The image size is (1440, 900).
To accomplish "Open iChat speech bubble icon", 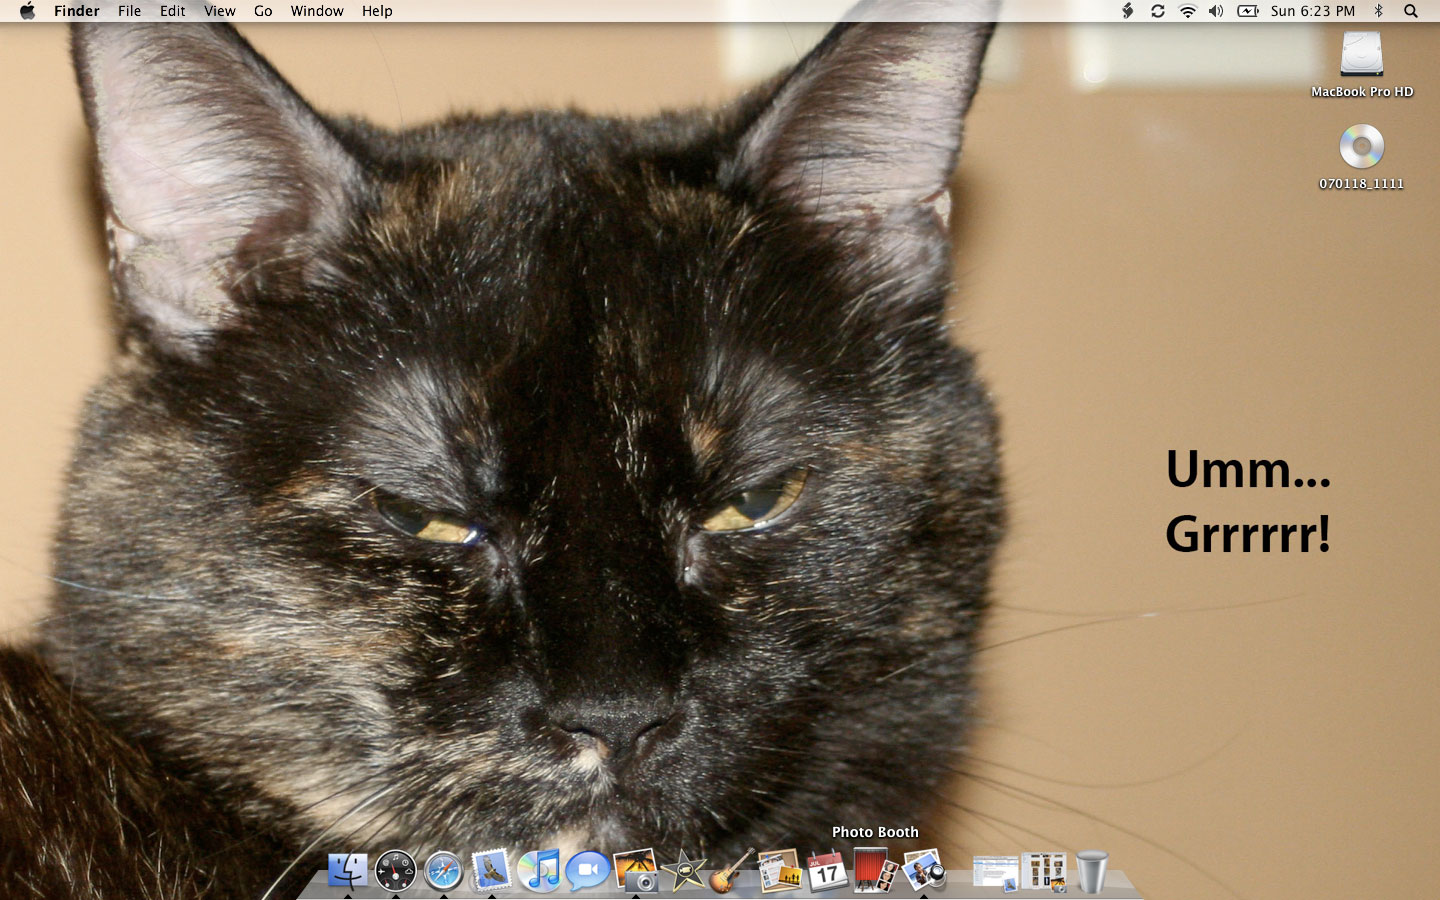I will coord(588,871).
